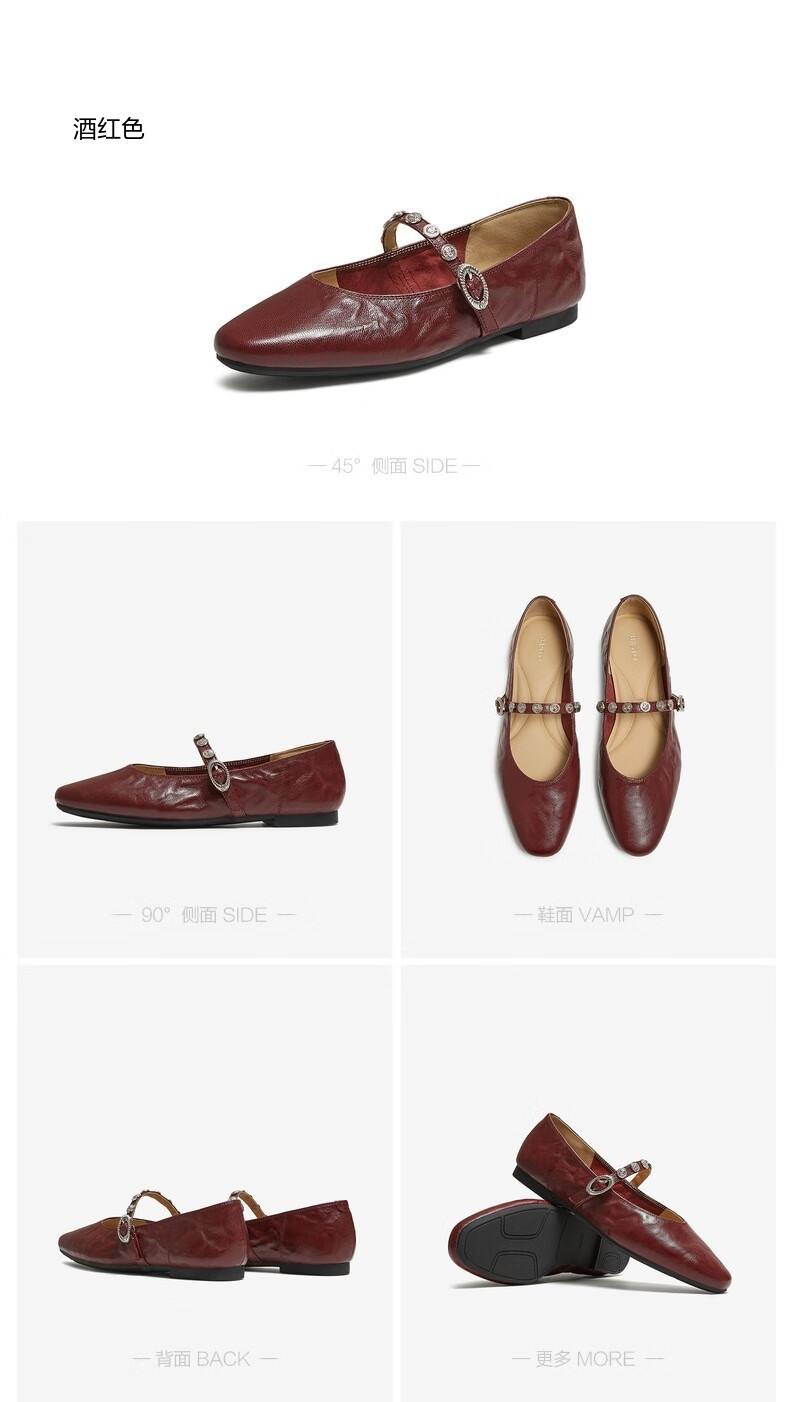Open the MORE view showing the shoe sole
790x1402 pixels.
pyautogui.click(x=590, y=1203)
